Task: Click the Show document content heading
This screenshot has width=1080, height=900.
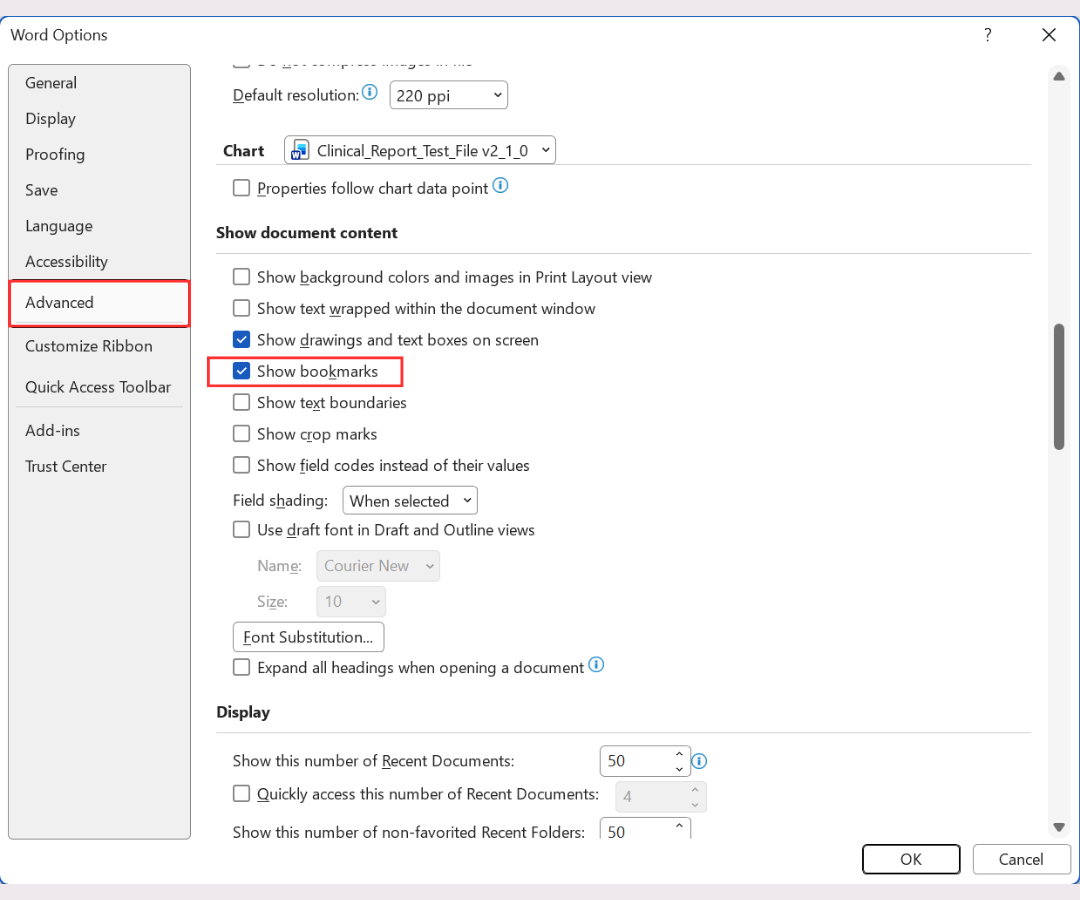Action: (307, 233)
